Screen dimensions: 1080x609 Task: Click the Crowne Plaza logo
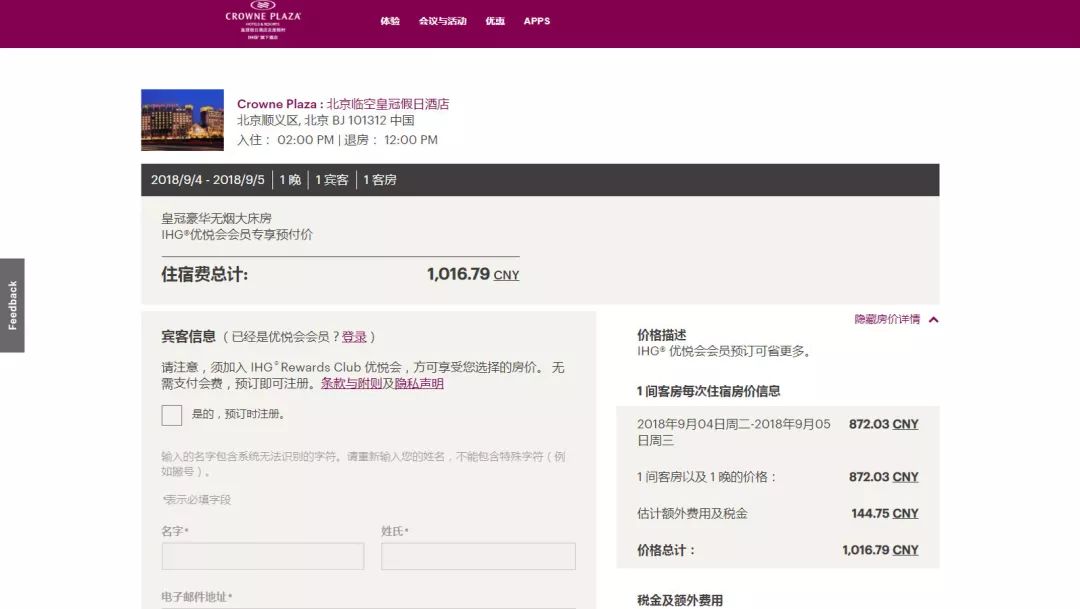262,20
